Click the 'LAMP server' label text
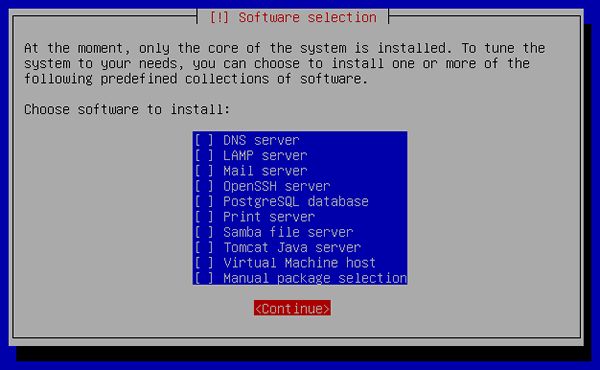The image size is (600, 370). point(265,155)
